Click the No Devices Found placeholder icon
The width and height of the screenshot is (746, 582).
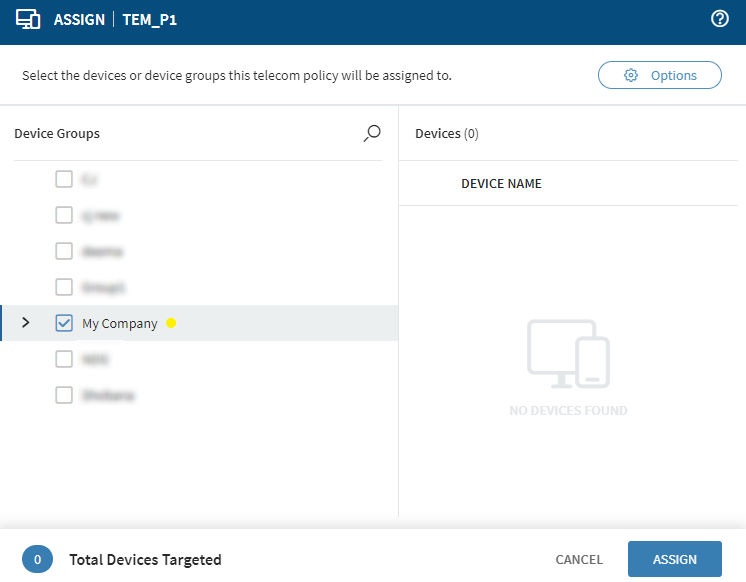pyautogui.click(x=568, y=354)
